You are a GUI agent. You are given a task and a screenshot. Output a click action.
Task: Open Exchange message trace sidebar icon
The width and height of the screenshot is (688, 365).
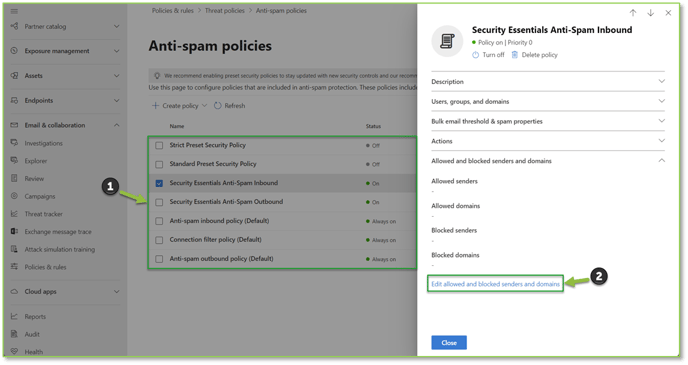click(14, 231)
